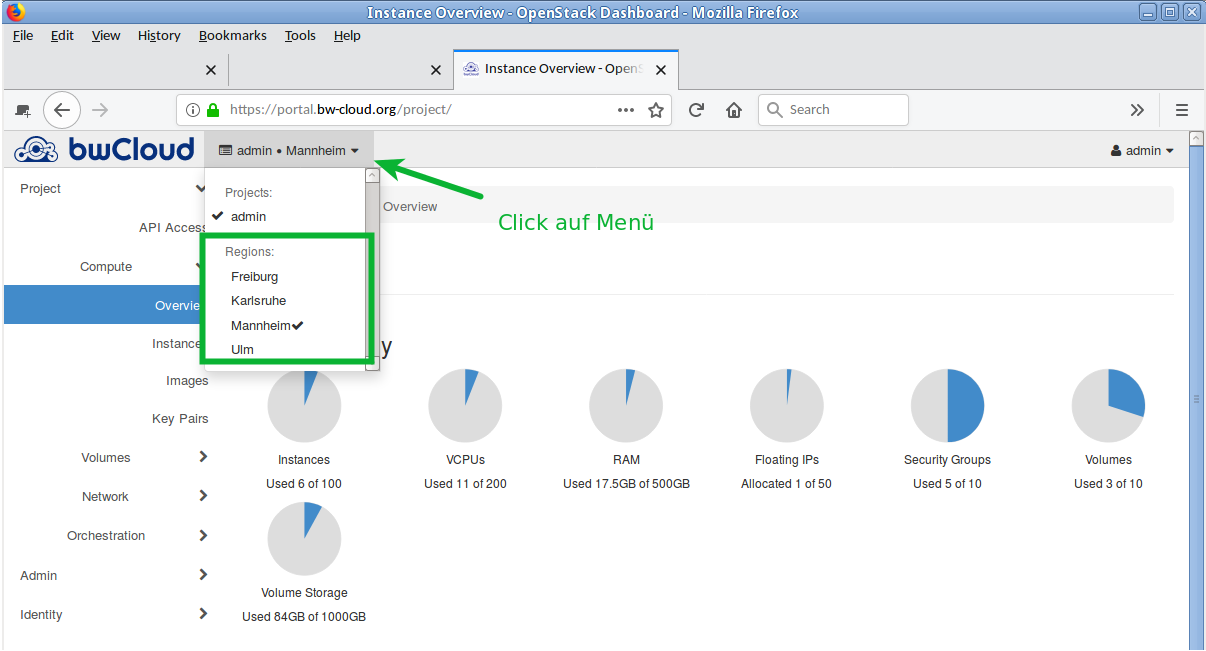Click the Firefox forward arrow button
Viewport: 1206px width, 651px height.
tap(100, 110)
